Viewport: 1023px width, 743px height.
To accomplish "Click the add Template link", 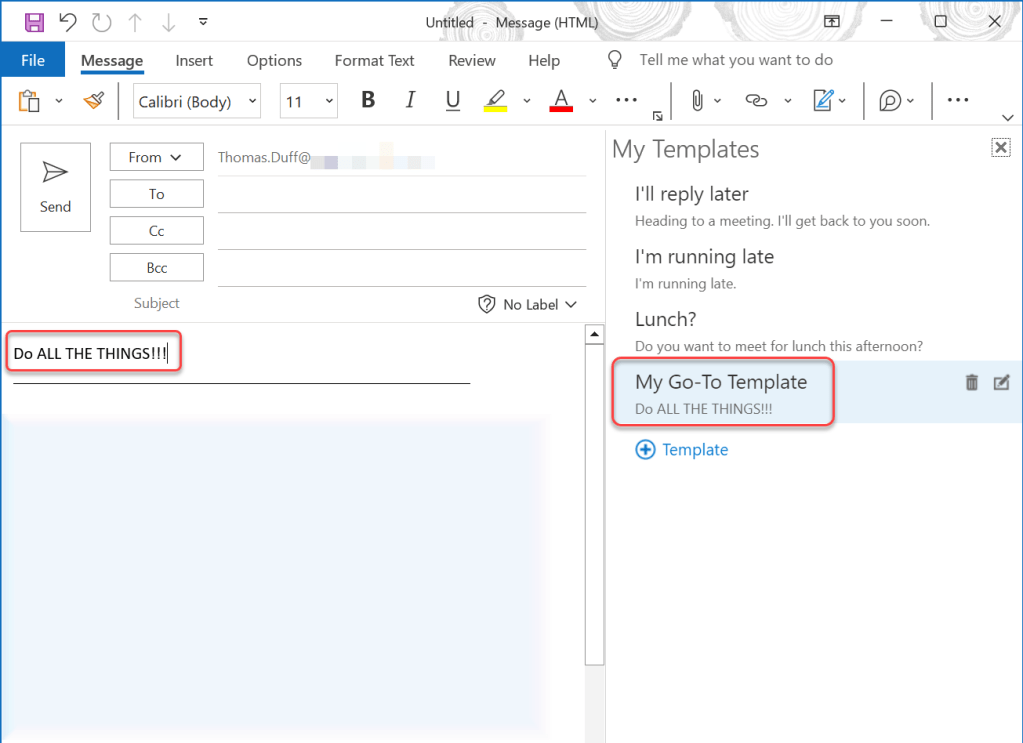I will pos(682,450).
